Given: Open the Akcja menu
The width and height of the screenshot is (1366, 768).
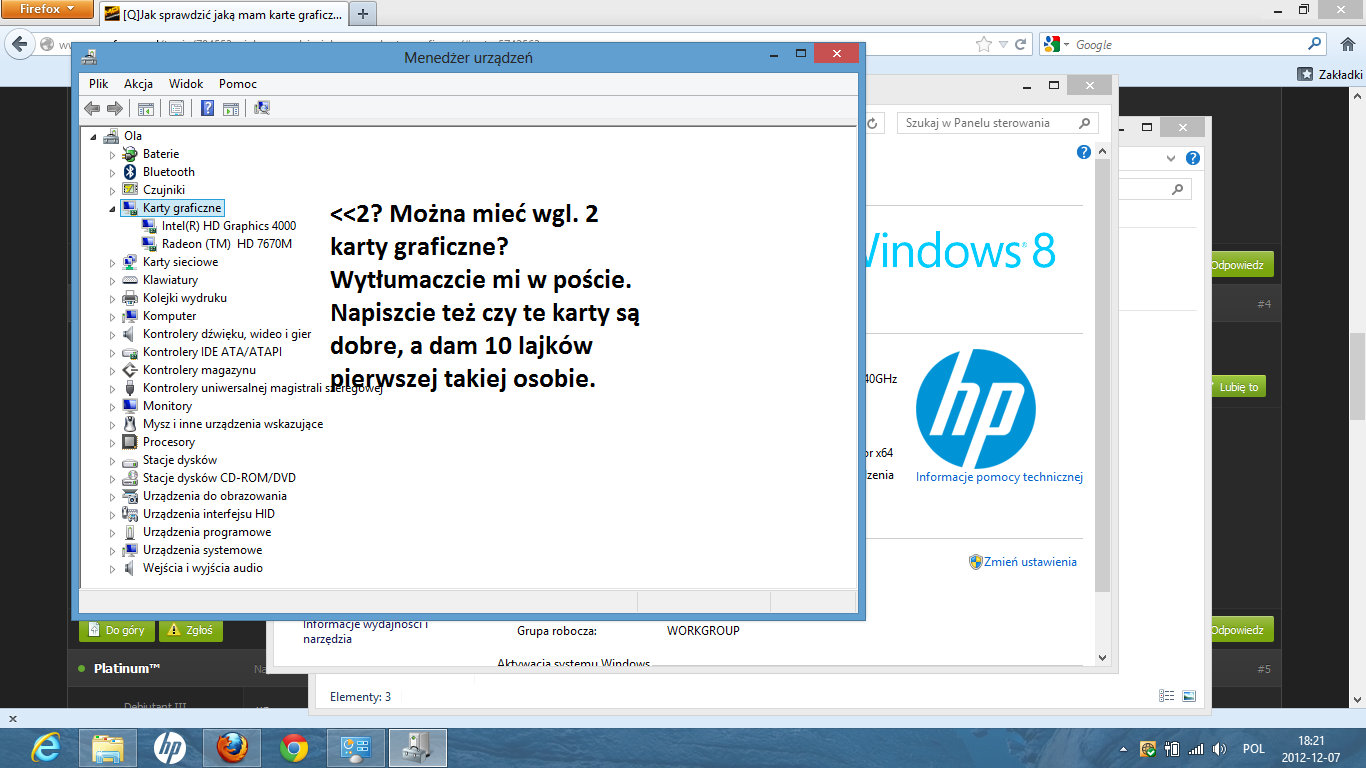Looking at the screenshot, I should click(x=138, y=84).
